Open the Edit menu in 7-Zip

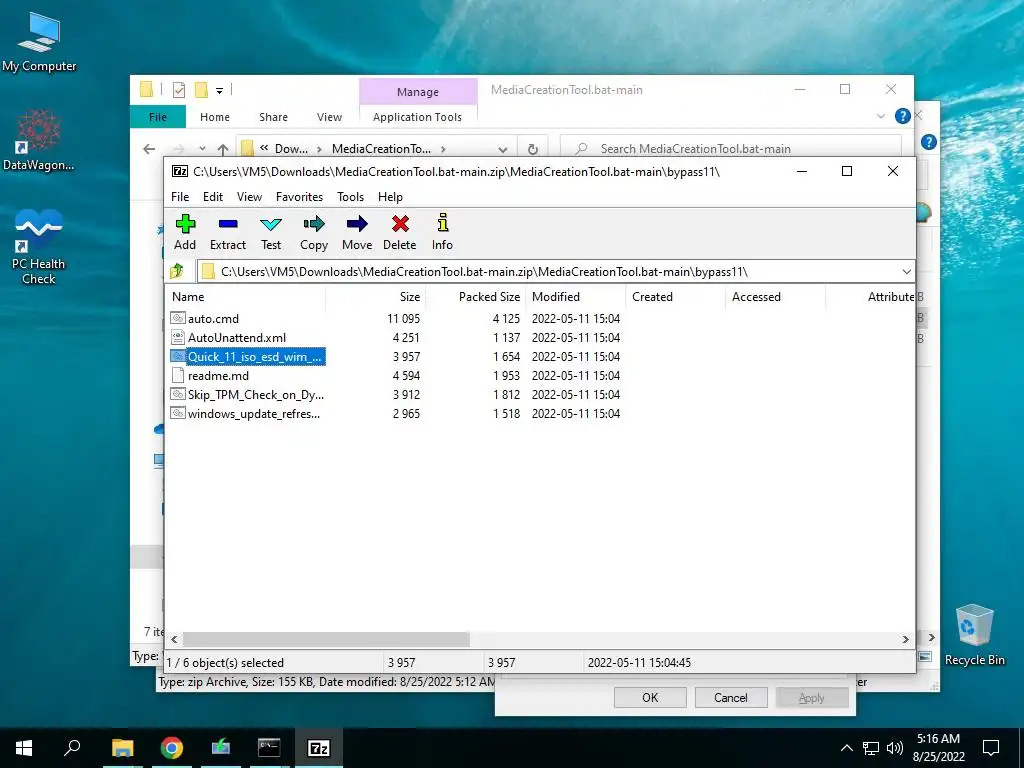(x=213, y=197)
